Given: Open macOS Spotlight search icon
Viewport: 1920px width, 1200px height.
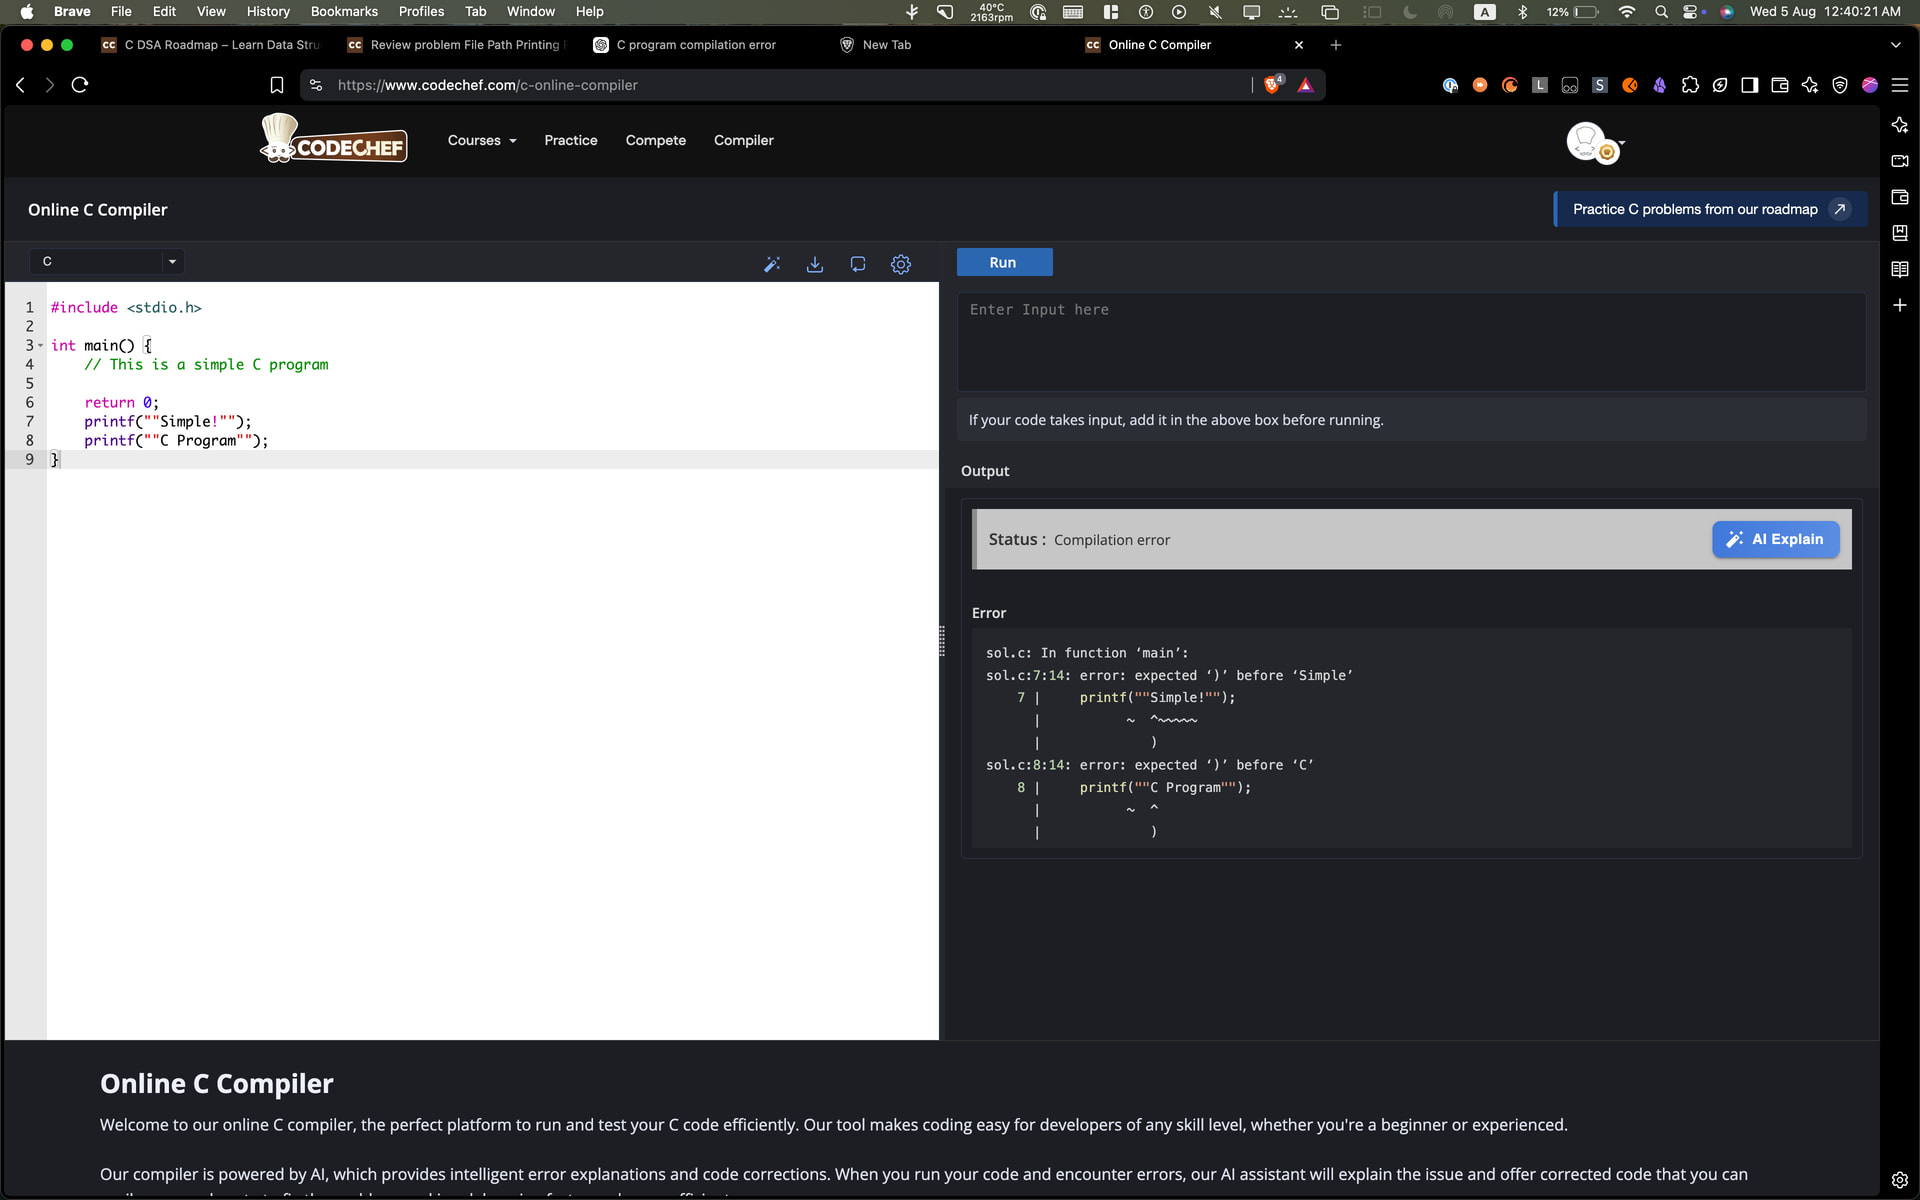Looking at the screenshot, I should [1661, 12].
